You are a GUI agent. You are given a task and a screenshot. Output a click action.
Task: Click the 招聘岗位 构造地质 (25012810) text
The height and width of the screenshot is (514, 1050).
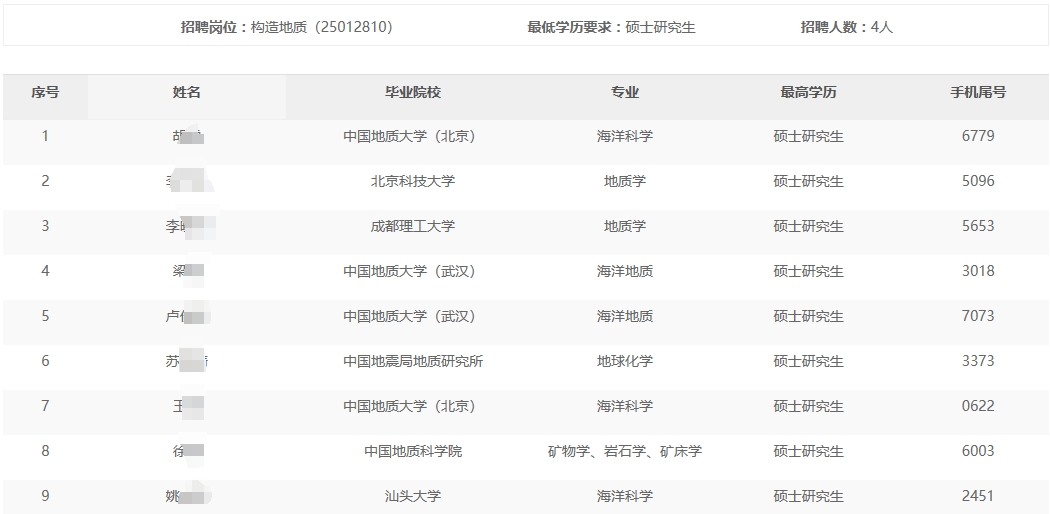pyautogui.click(x=286, y=28)
